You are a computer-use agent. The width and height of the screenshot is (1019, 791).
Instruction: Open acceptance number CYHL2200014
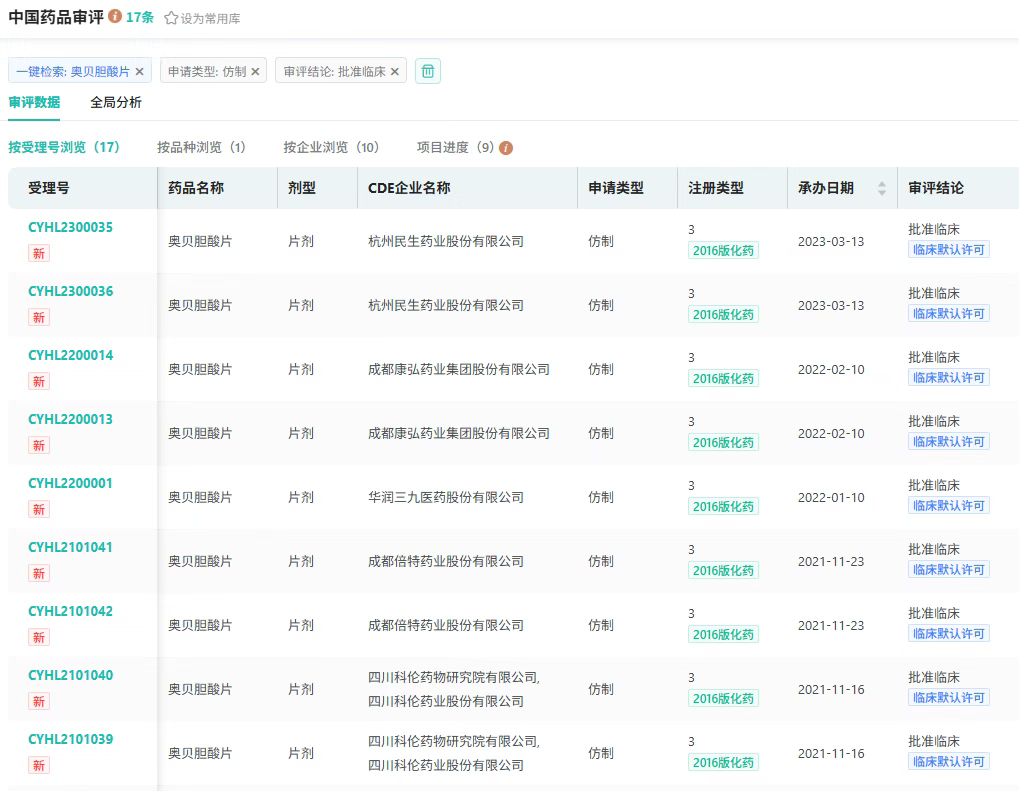[70, 355]
